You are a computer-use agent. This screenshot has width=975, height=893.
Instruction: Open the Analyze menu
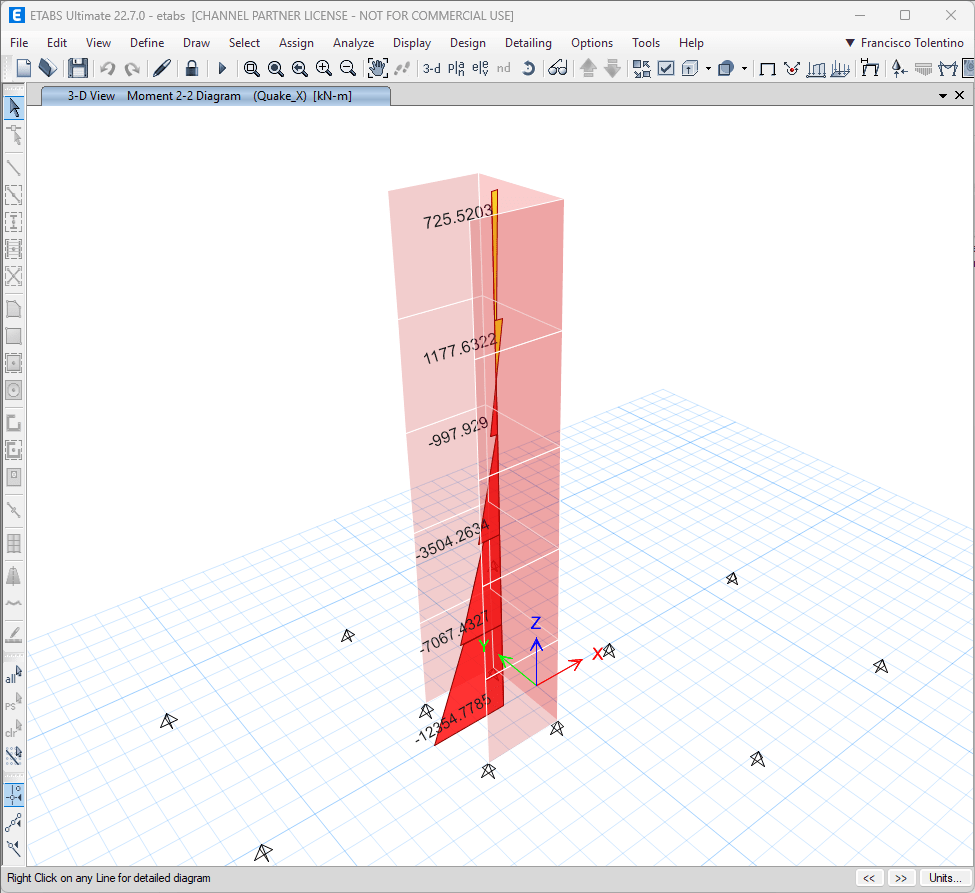click(x=353, y=43)
